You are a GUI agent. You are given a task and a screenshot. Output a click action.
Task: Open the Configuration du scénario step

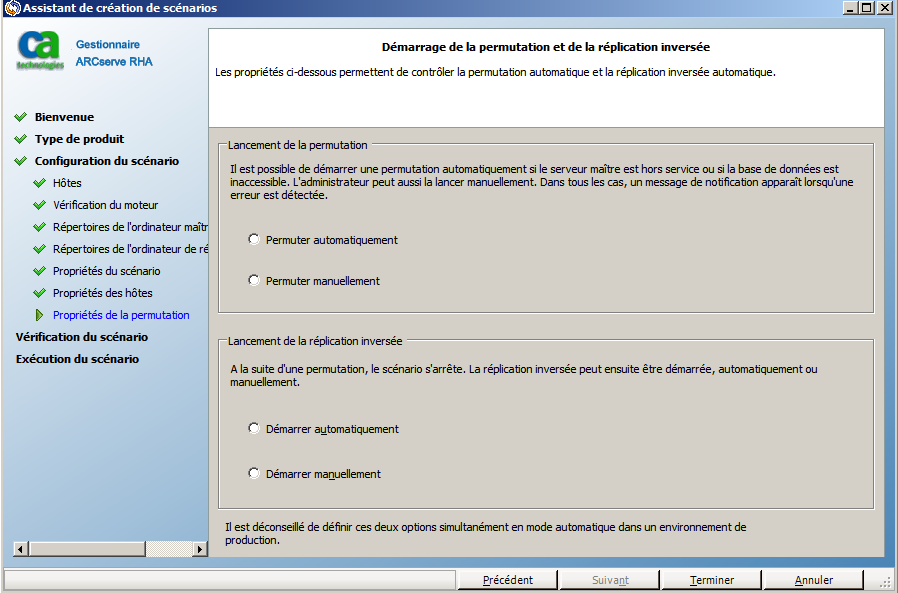[107, 161]
